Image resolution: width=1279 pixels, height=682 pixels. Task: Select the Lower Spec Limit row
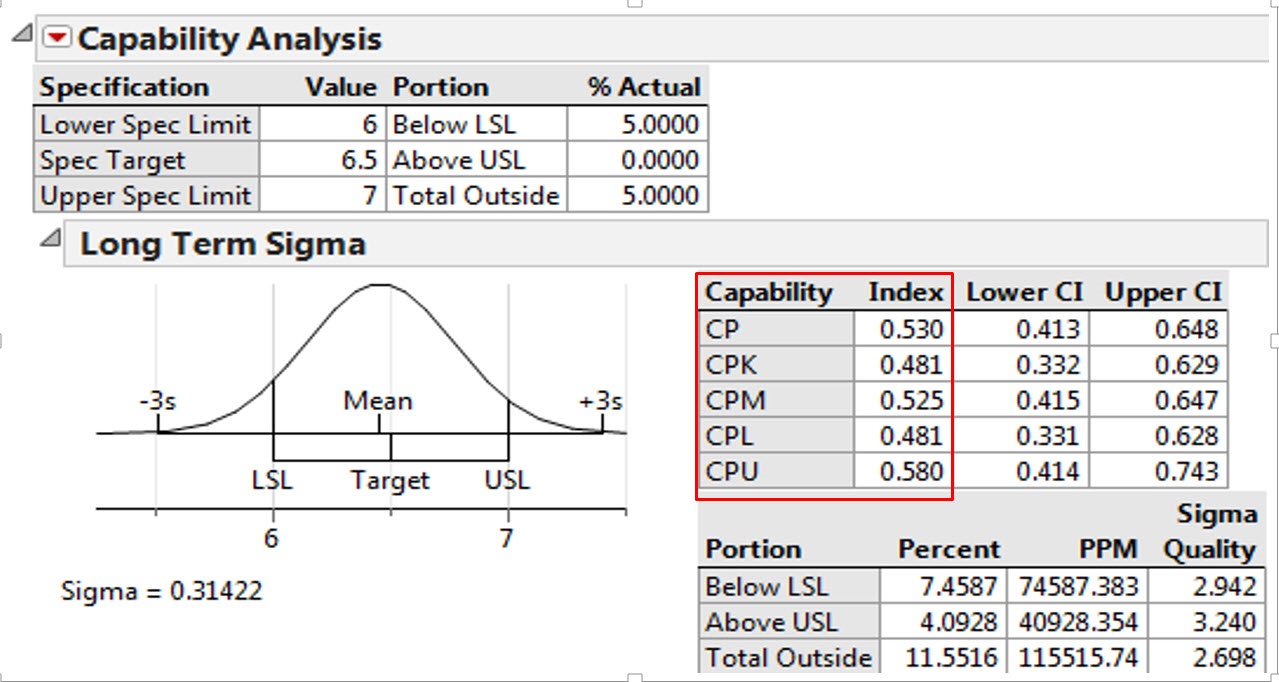pos(146,124)
